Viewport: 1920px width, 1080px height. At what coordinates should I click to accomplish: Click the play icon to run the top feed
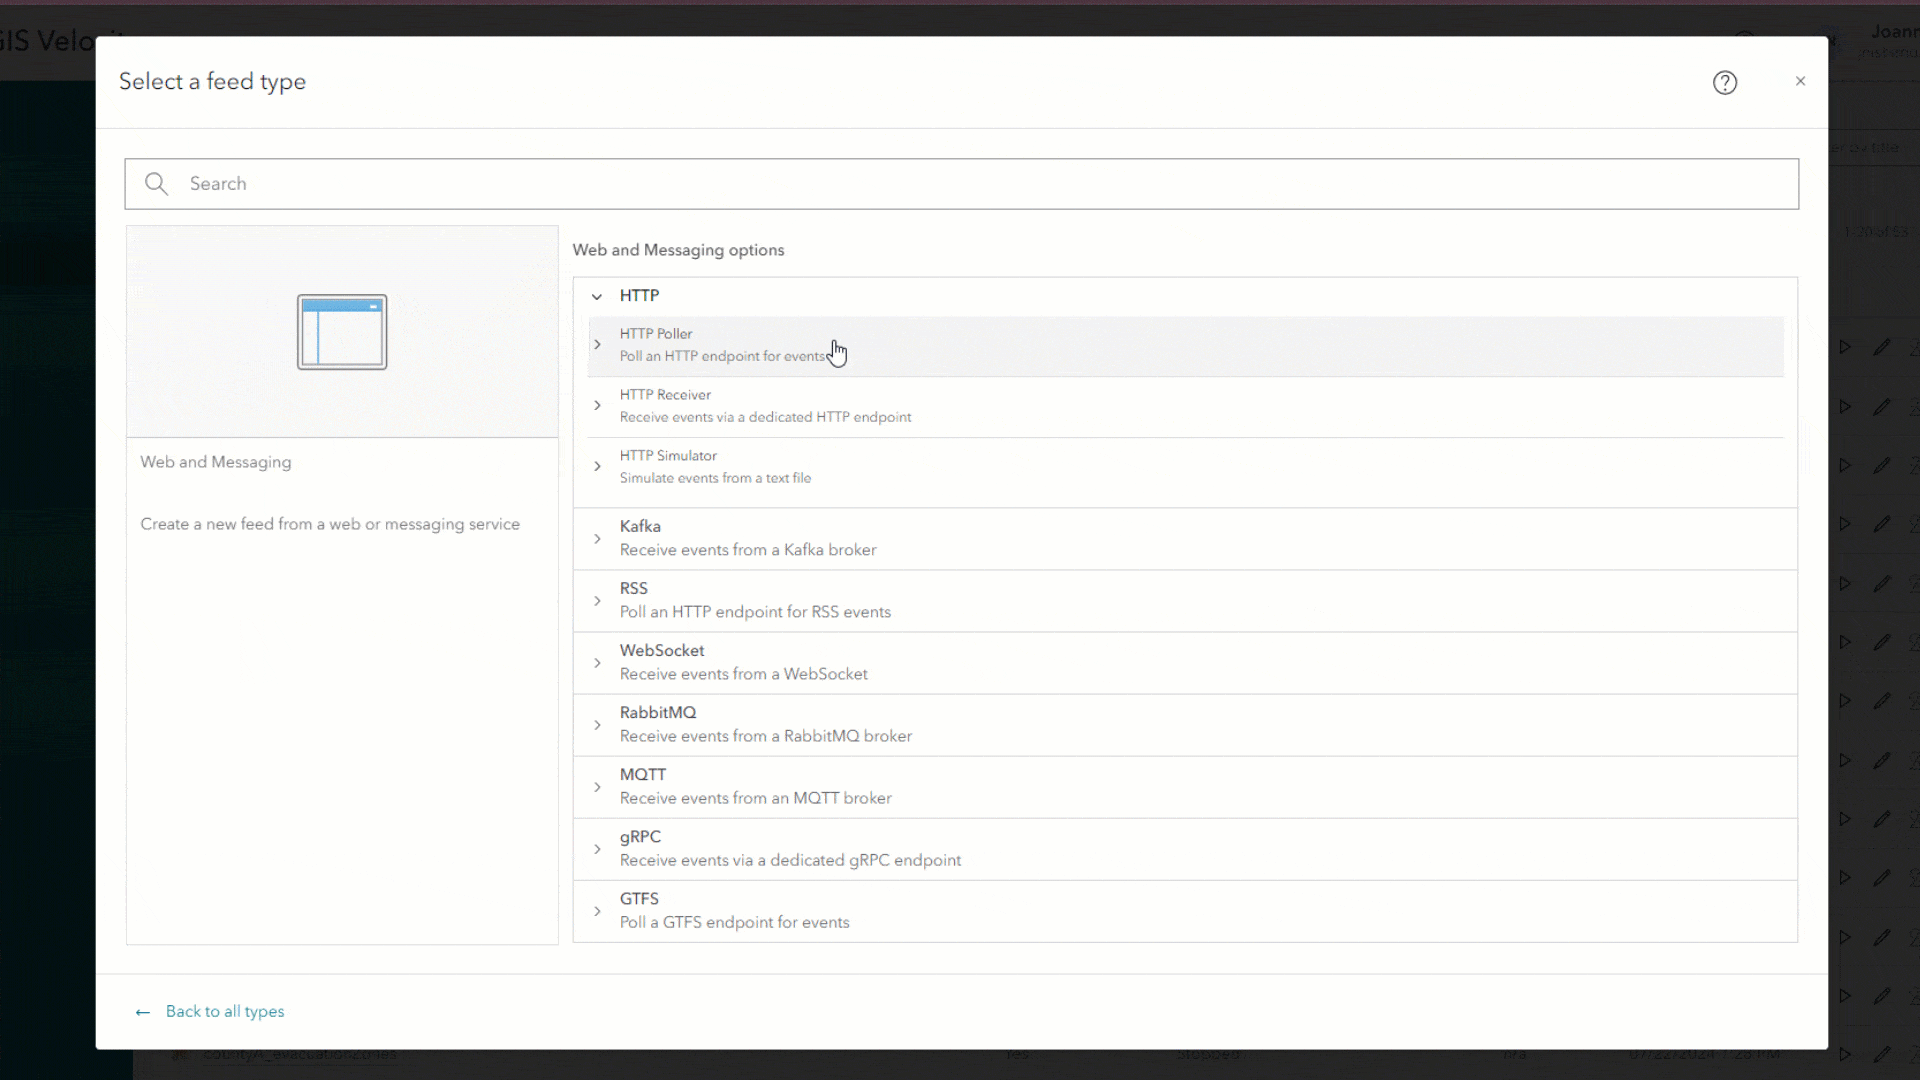1845,347
